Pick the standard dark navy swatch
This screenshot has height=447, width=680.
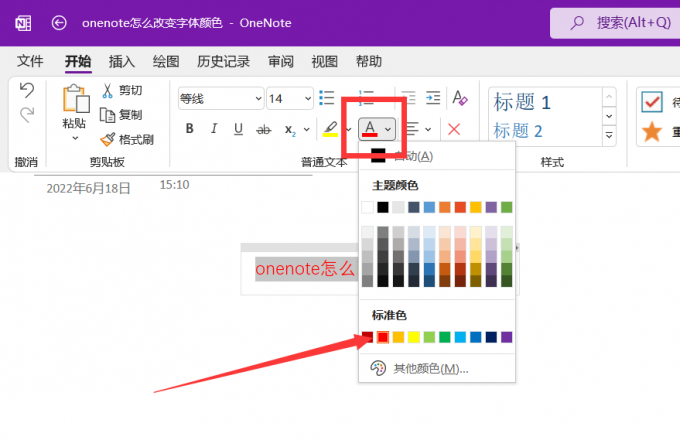point(491,337)
